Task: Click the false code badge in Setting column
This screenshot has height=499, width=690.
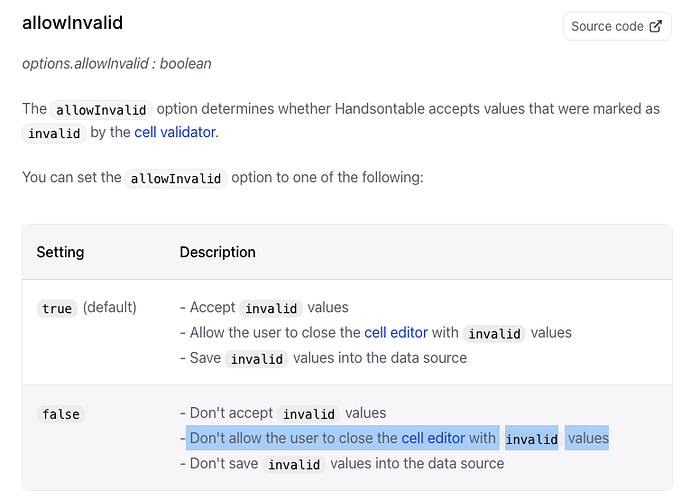Action: click(x=61, y=414)
